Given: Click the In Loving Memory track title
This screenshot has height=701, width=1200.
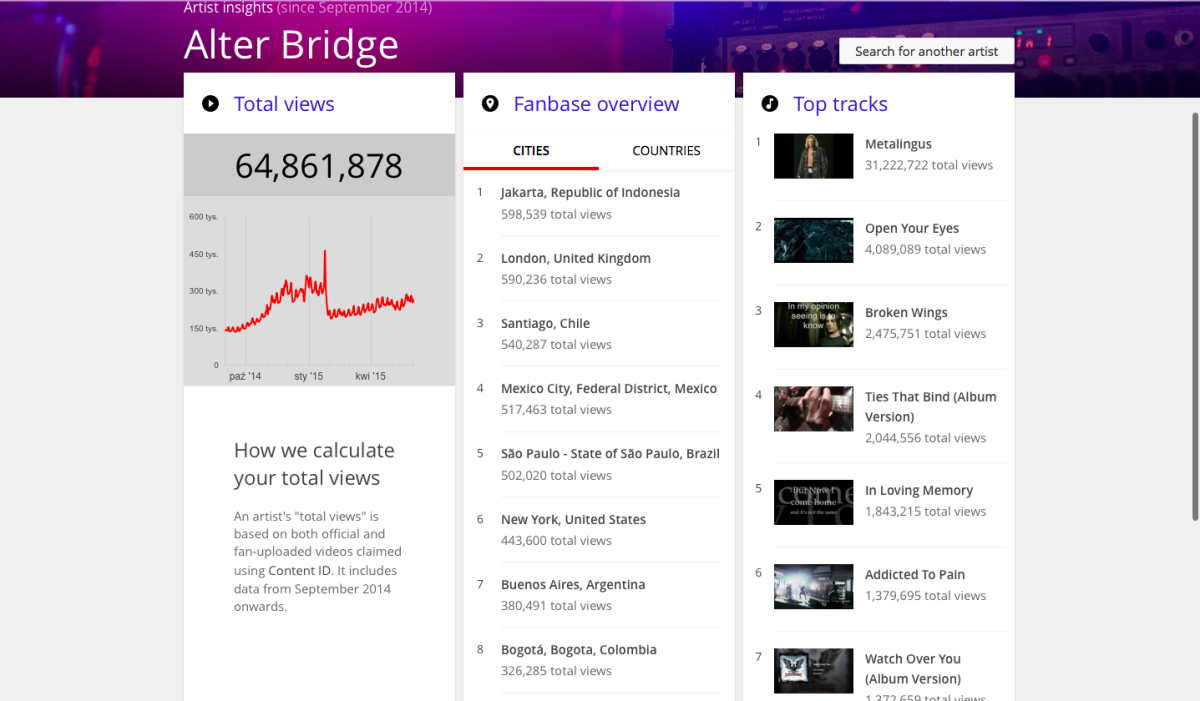Looking at the screenshot, I should click(x=919, y=490).
